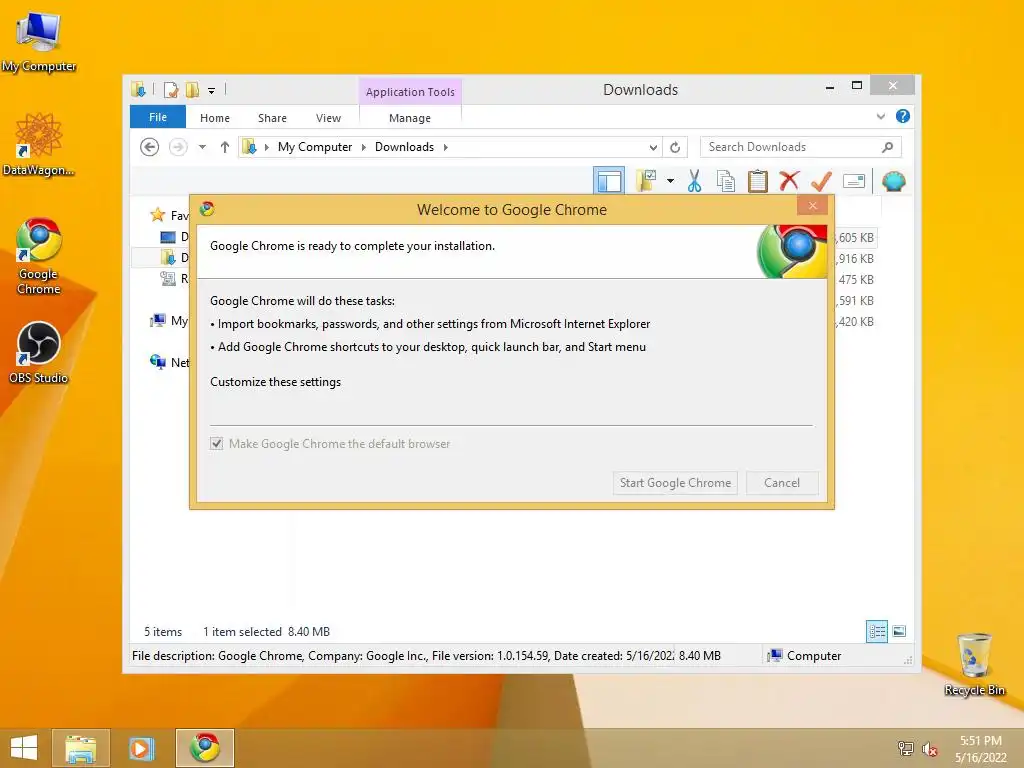Viewport: 1024px width, 768px height.
Task: Open the Share ribbon tab
Action: pyautogui.click(x=272, y=118)
